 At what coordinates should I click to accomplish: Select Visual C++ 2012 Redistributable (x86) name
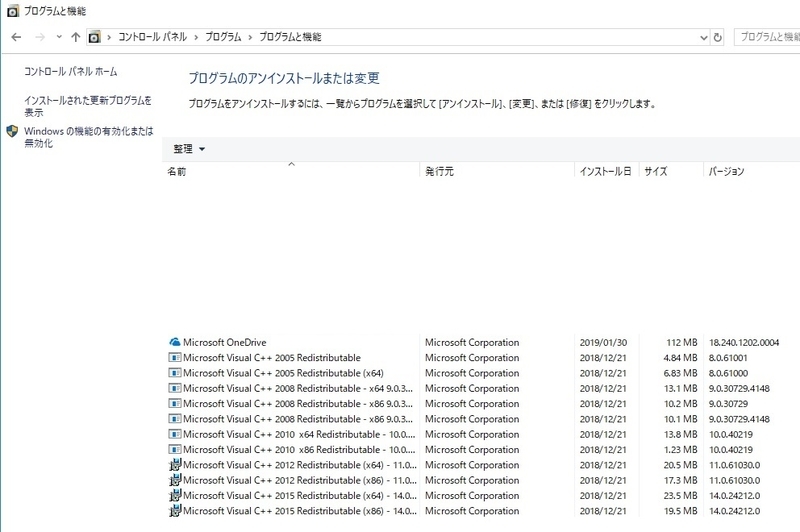coord(300,480)
